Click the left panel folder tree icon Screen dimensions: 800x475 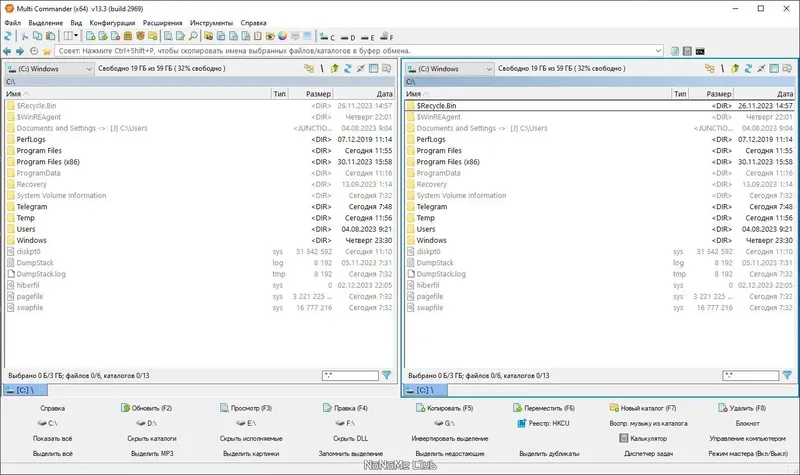(x=309, y=68)
